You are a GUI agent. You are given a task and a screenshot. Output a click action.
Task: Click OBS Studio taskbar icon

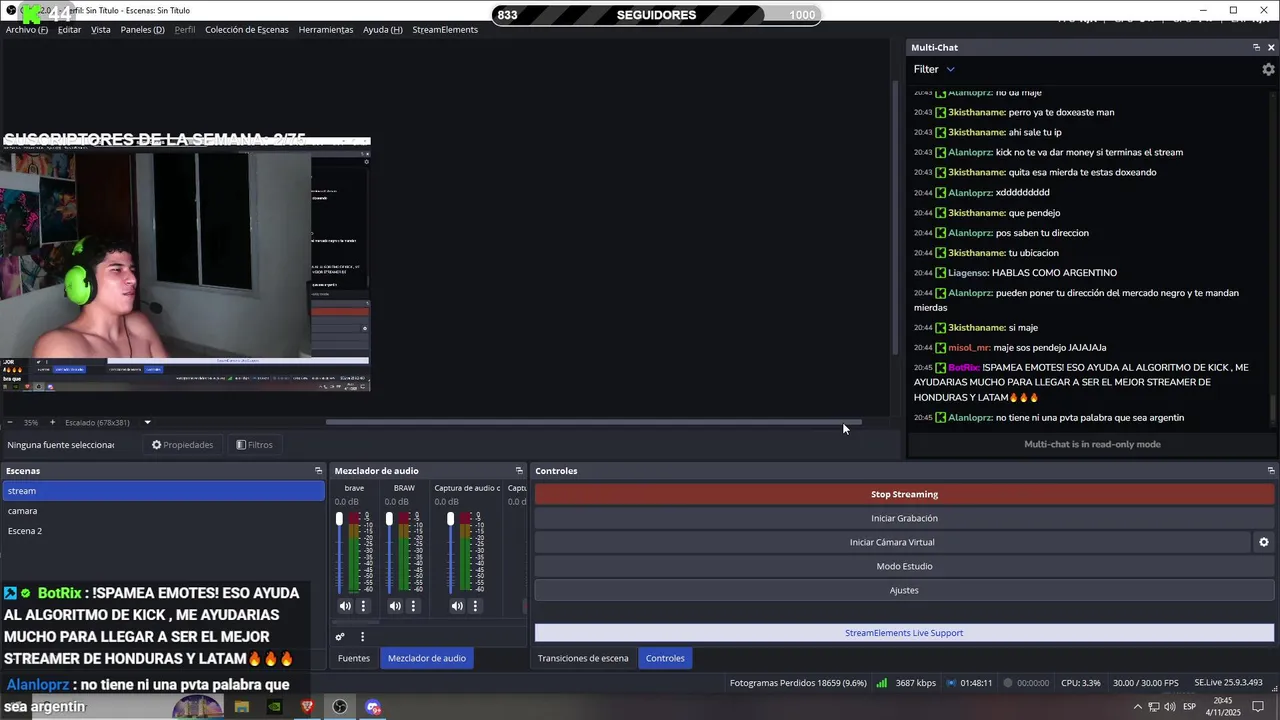340,707
